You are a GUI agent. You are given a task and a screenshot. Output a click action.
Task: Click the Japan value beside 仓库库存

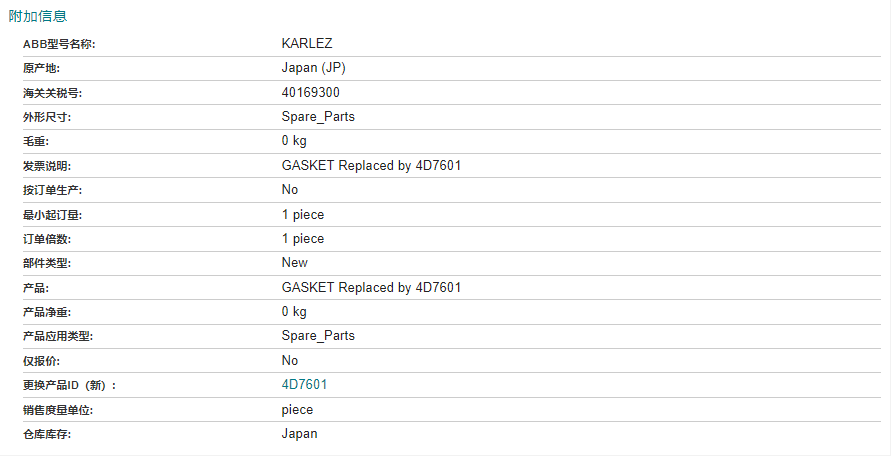click(299, 434)
